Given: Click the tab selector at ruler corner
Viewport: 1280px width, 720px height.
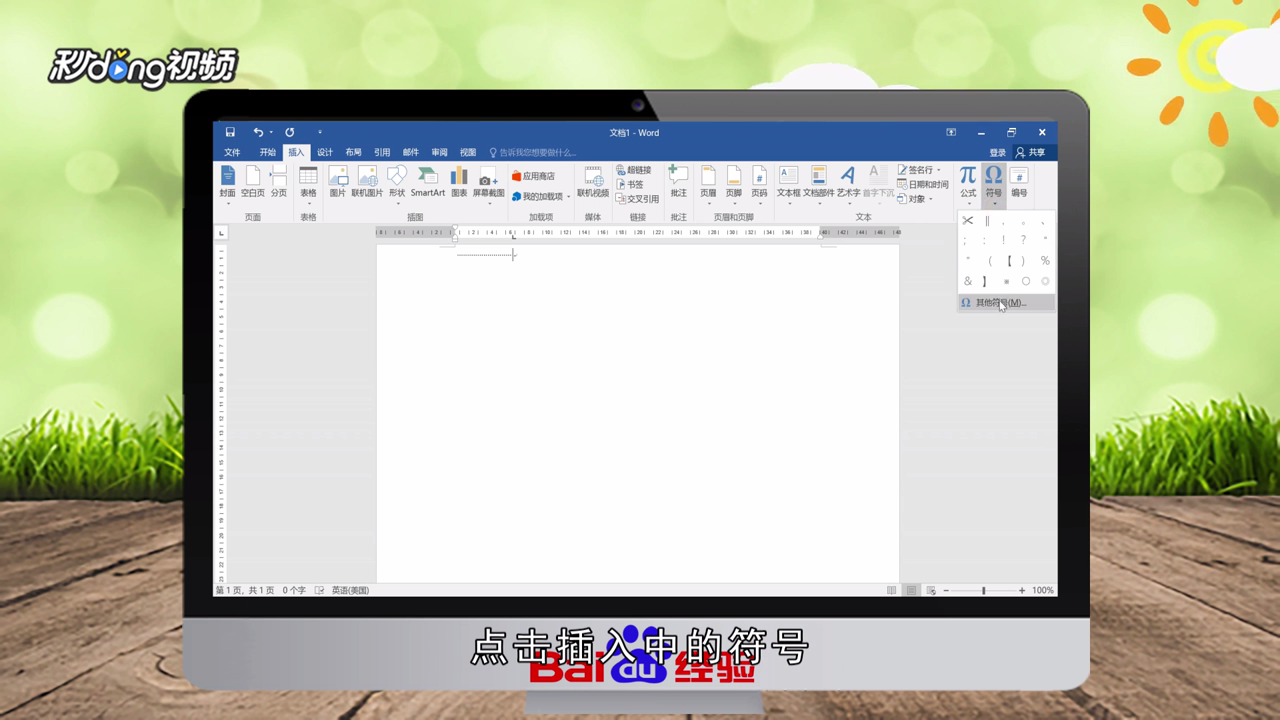Looking at the screenshot, I should click(x=222, y=232).
